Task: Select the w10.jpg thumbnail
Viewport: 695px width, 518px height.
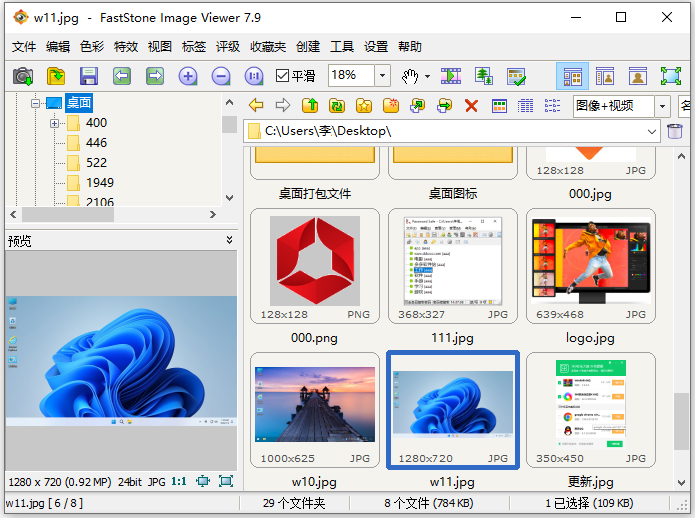Action: (315, 410)
